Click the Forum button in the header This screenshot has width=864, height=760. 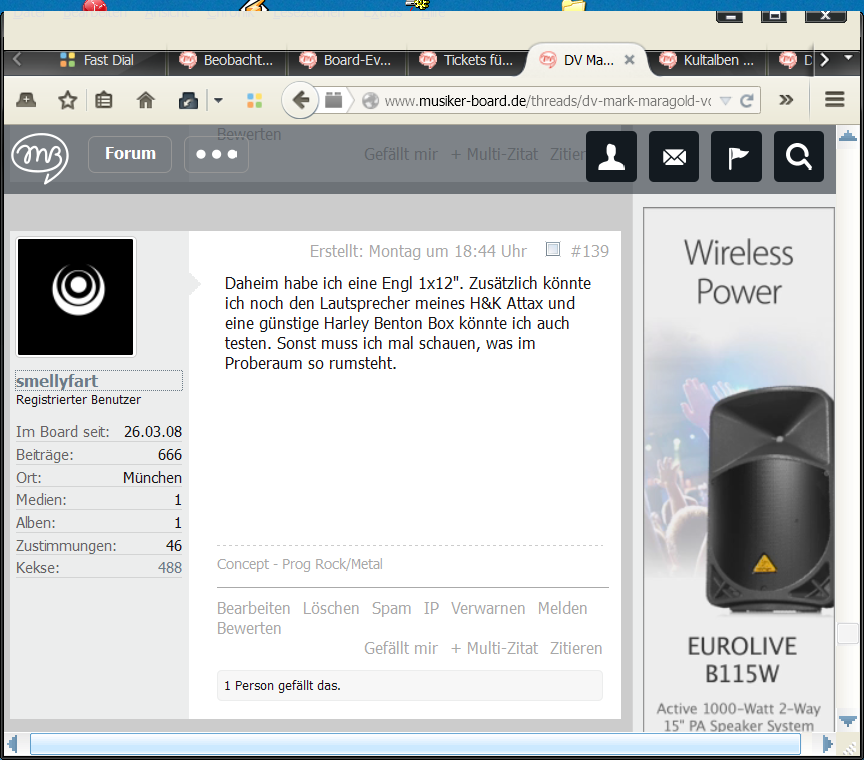[x=130, y=154]
